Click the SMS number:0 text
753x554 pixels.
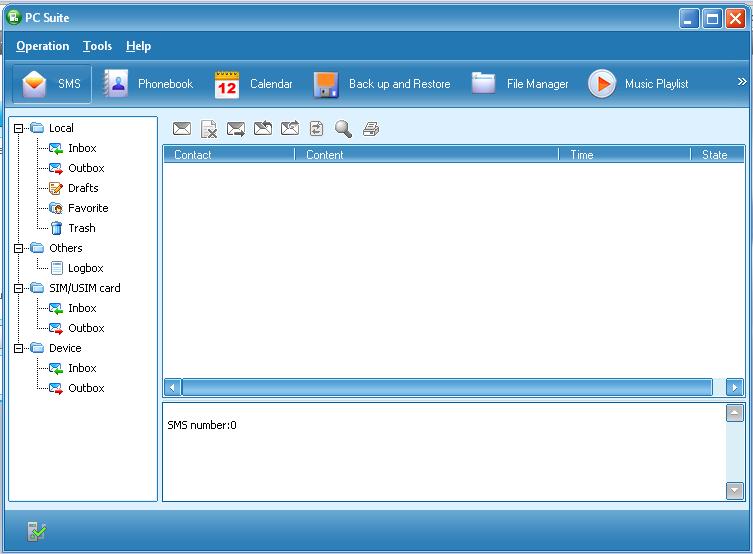click(202, 425)
